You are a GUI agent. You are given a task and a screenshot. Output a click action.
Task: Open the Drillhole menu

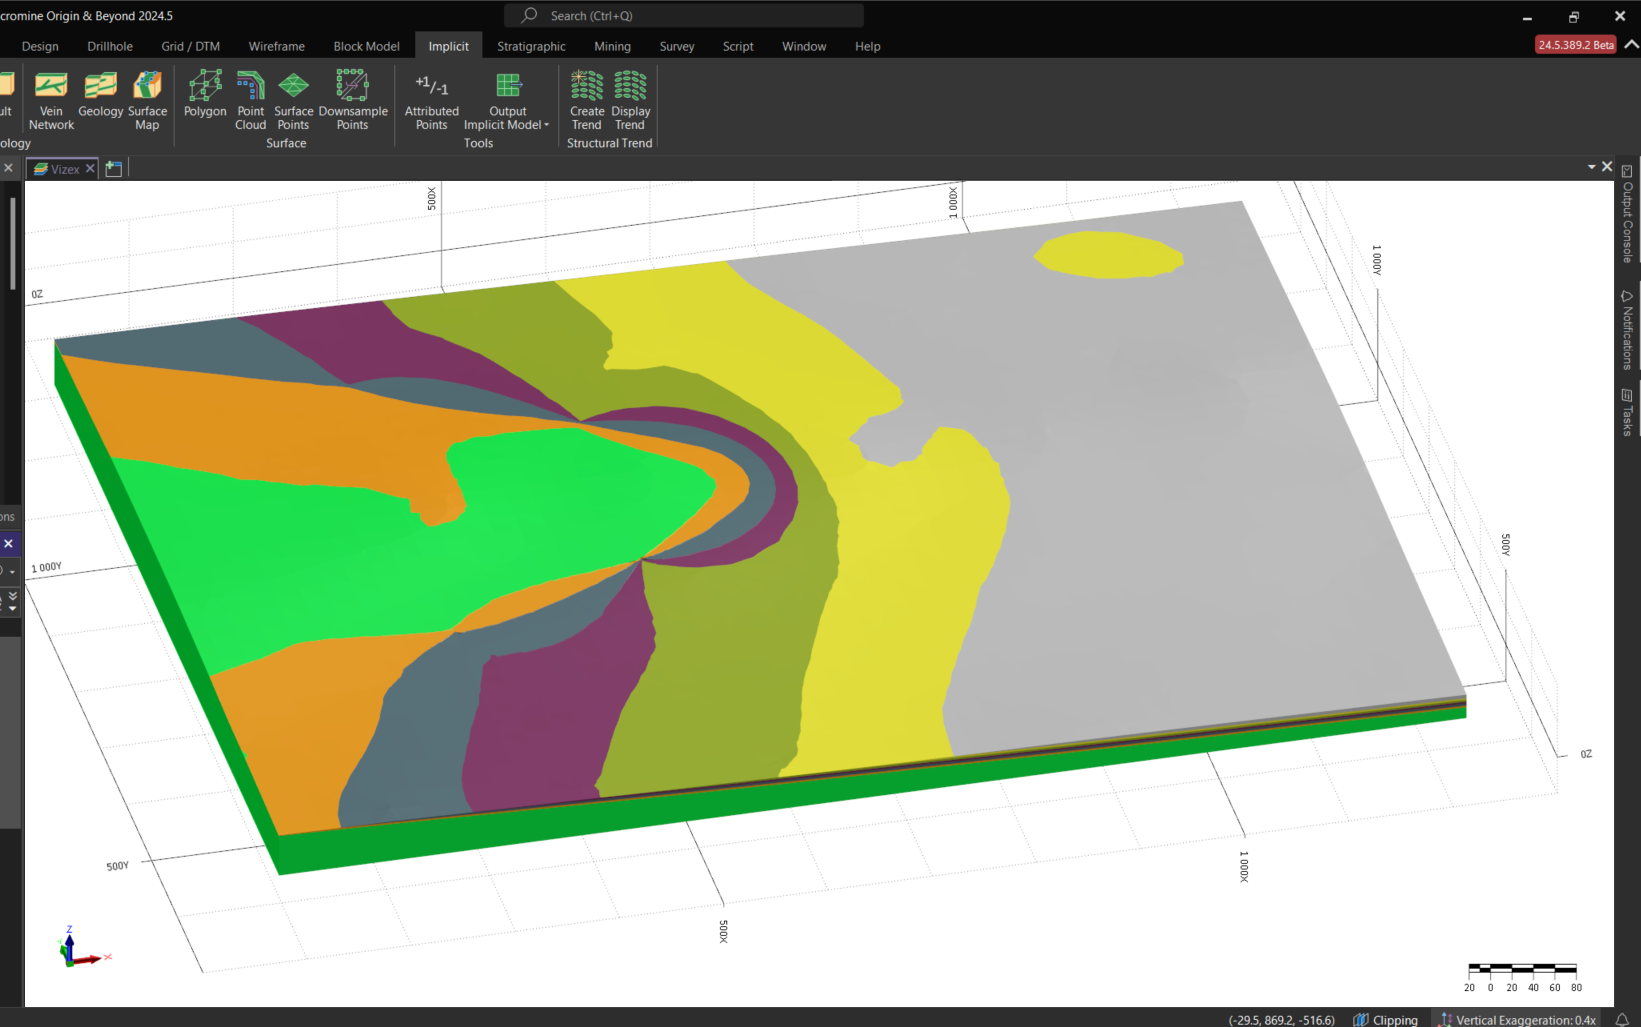[109, 46]
